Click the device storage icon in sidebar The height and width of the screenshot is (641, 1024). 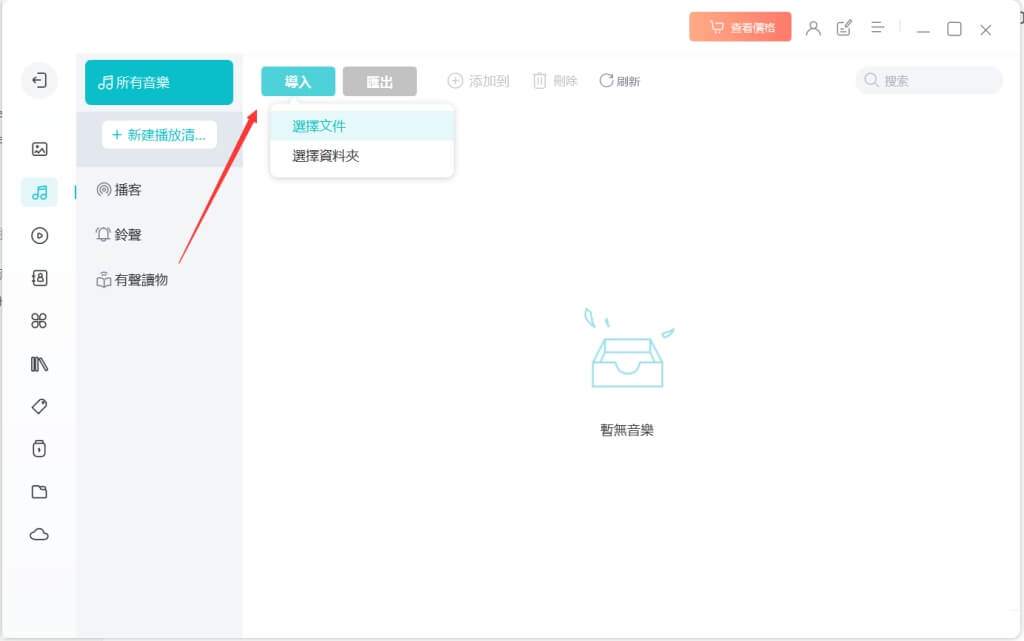[x=39, y=449]
